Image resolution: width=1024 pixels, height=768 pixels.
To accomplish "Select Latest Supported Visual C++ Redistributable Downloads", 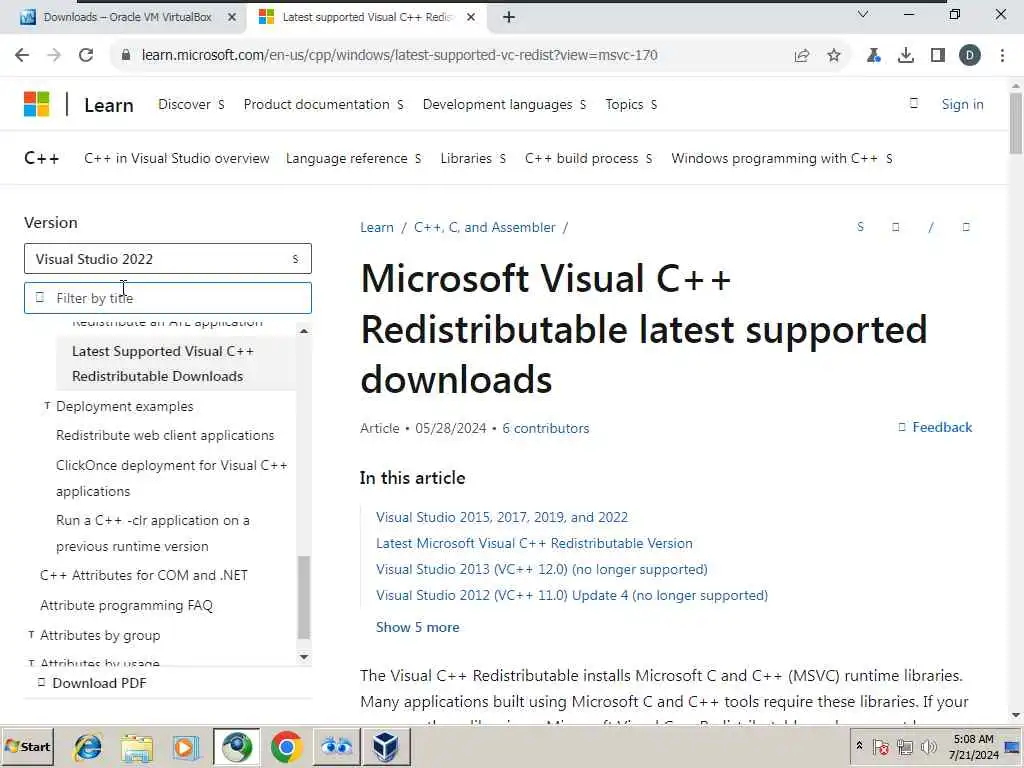I will coord(175,364).
